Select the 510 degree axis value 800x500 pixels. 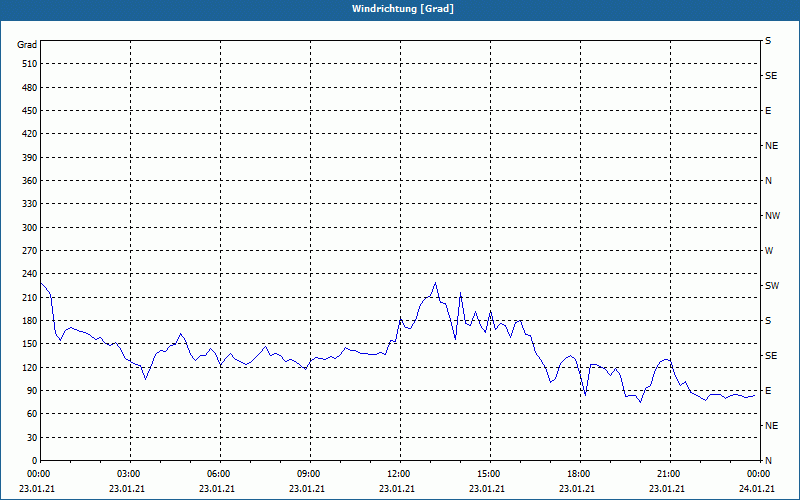point(30,64)
